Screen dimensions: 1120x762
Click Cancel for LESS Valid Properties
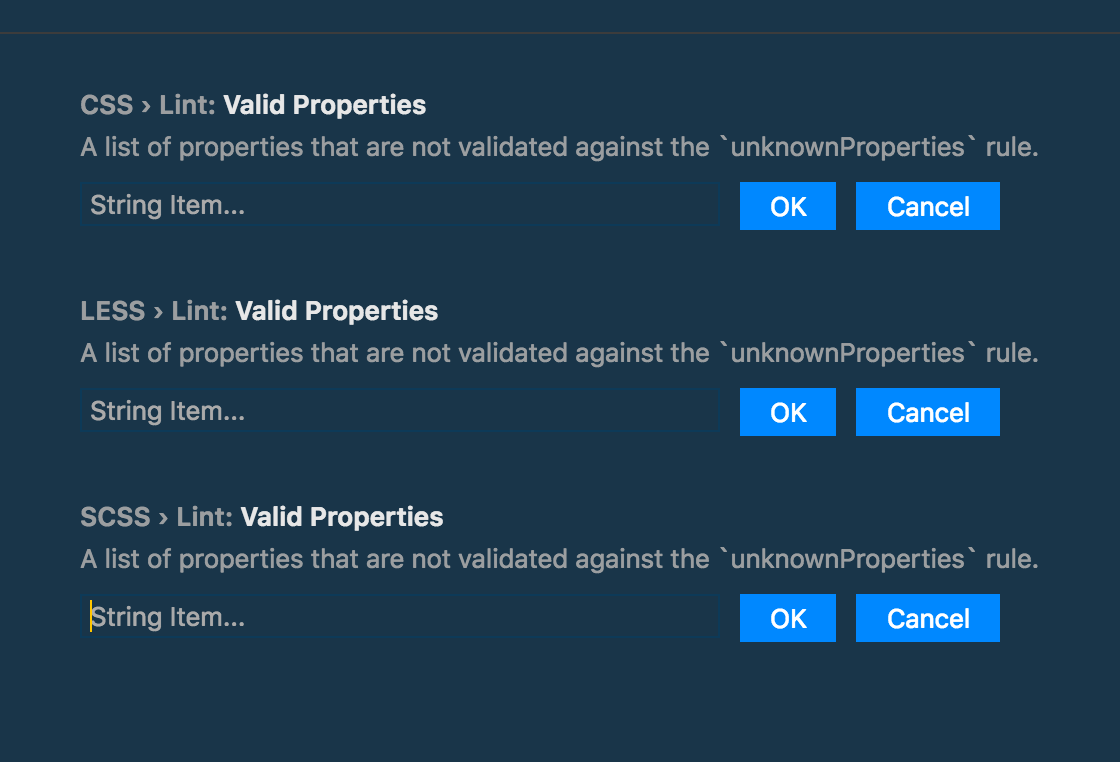click(x=927, y=411)
